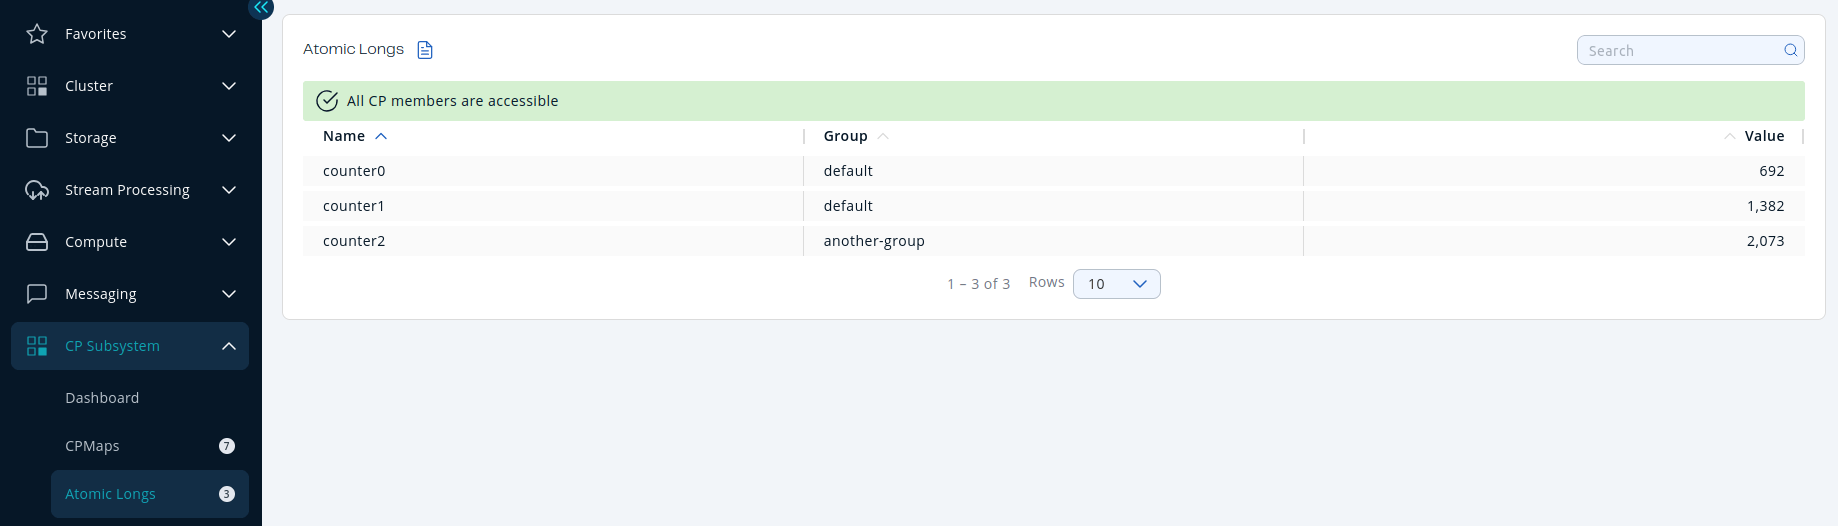This screenshot has width=1838, height=526.
Task: Sort table by Group column
Action: [x=846, y=136]
